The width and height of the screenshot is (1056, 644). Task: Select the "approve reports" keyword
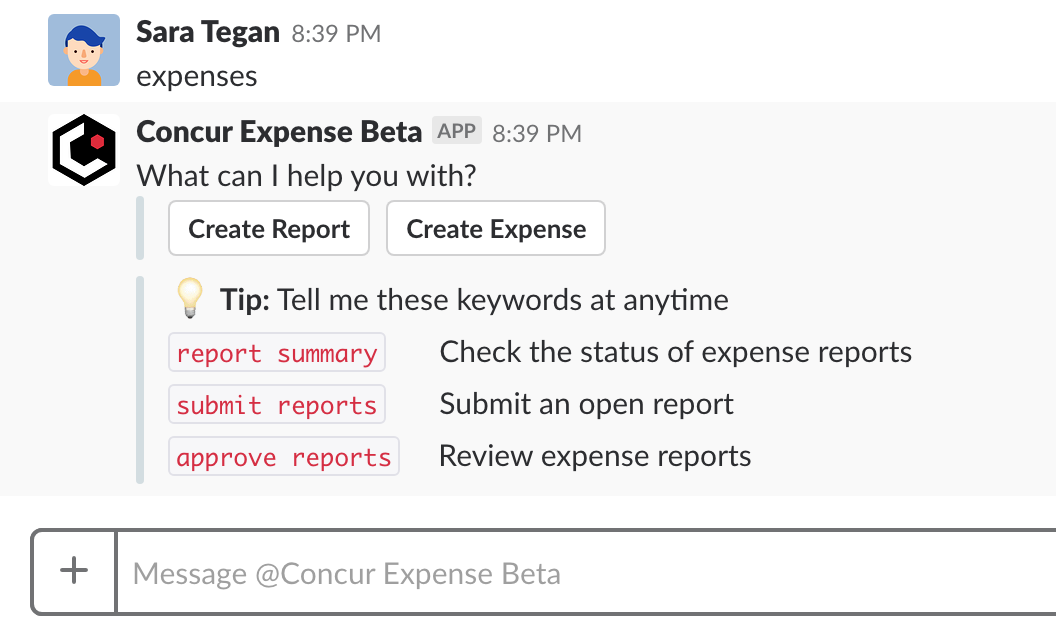(284, 457)
